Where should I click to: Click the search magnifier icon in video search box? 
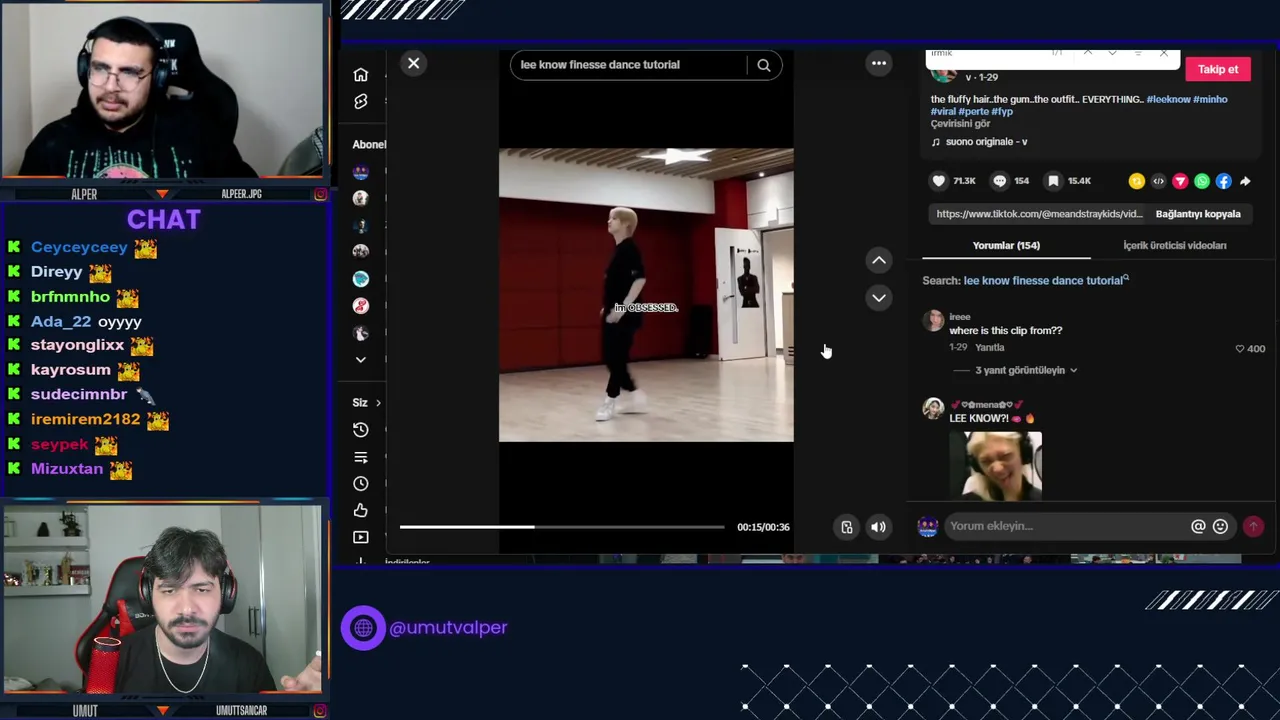(x=764, y=65)
